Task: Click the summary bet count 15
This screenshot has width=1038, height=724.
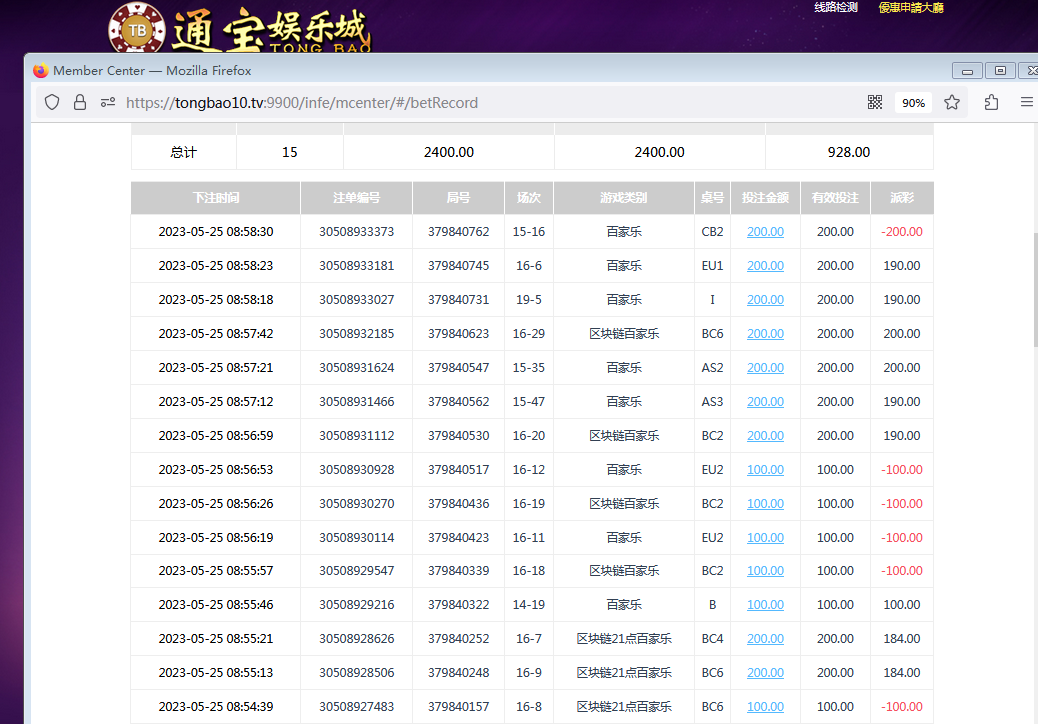Action: point(289,152)
